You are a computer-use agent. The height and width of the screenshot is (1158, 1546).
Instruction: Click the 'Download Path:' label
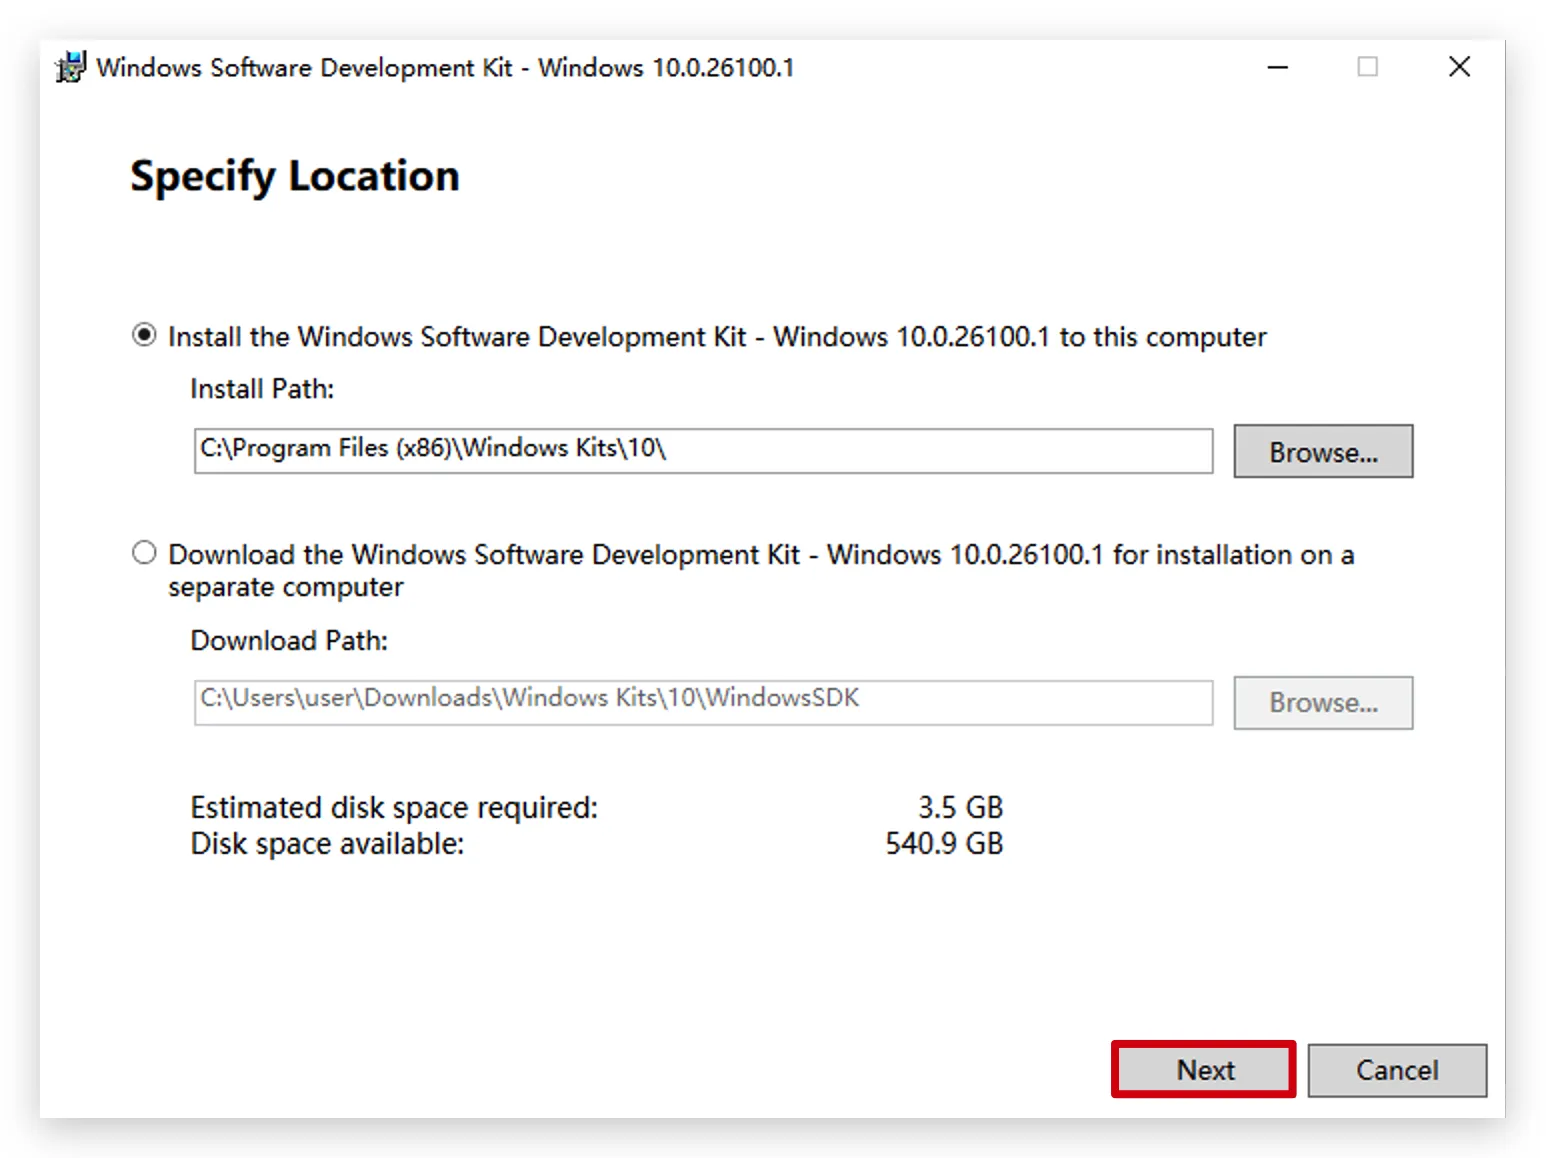tap(289, 641)
